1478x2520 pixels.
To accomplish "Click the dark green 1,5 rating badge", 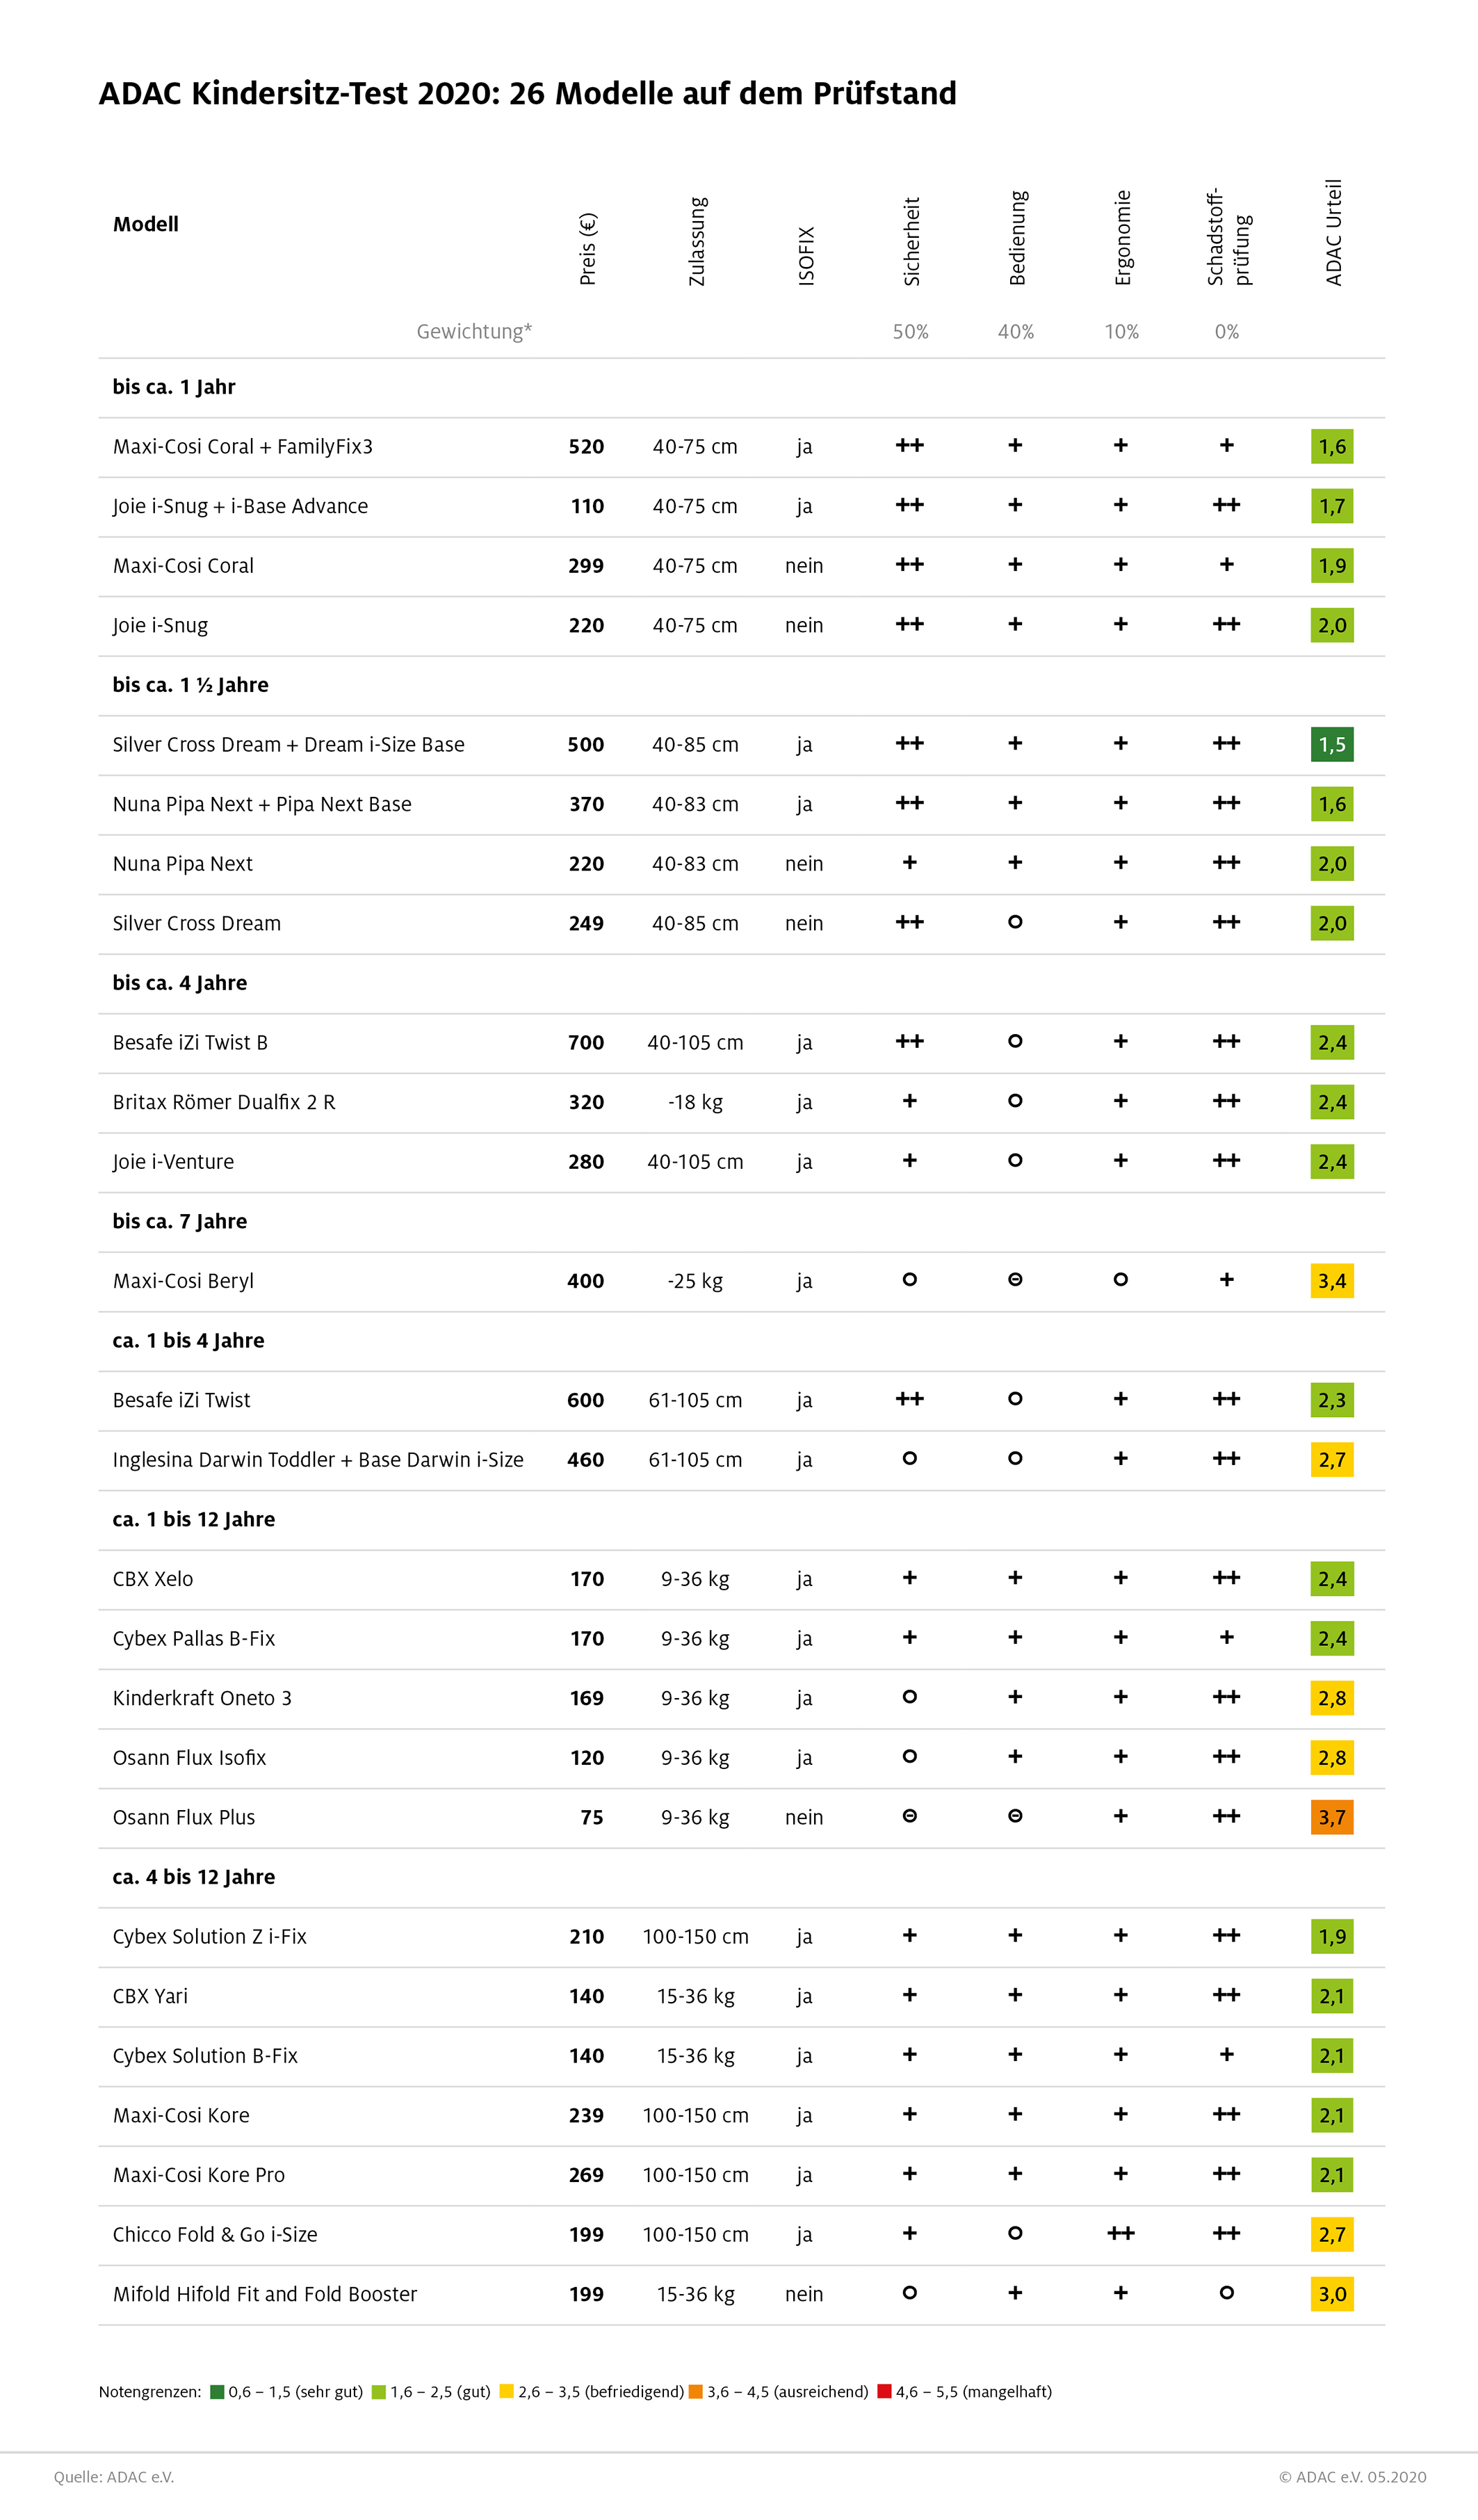I will pos(1332,744).
